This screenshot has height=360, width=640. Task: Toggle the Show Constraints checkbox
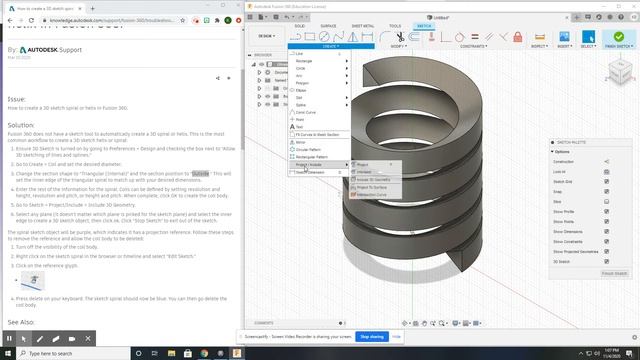point(607,242)
